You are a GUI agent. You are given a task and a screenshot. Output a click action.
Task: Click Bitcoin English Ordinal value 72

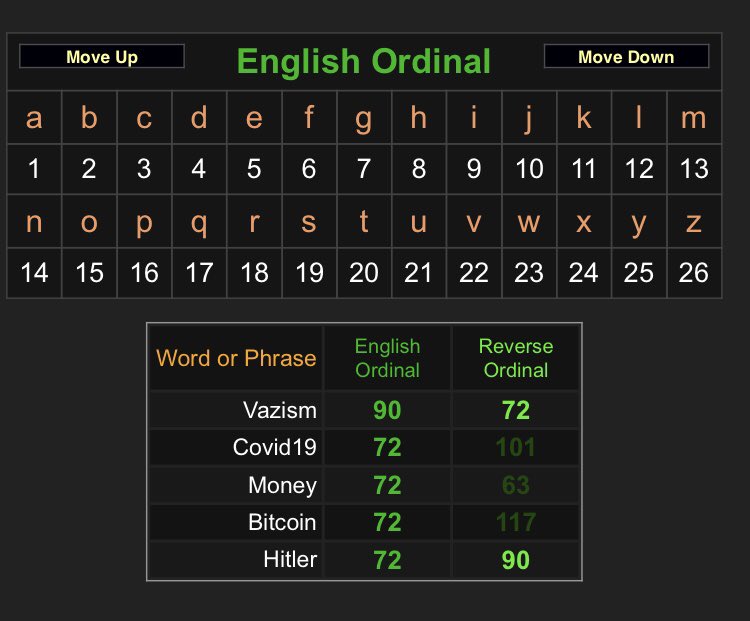click(x=387, y=522)
